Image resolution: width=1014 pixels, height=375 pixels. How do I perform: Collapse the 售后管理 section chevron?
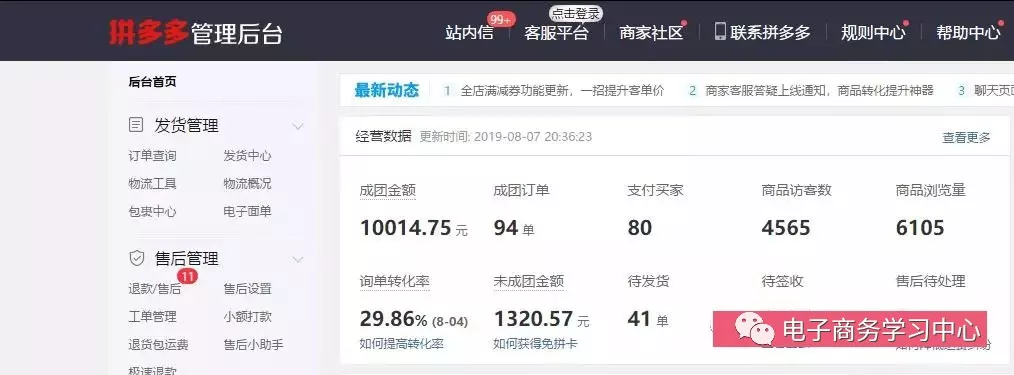297,260
